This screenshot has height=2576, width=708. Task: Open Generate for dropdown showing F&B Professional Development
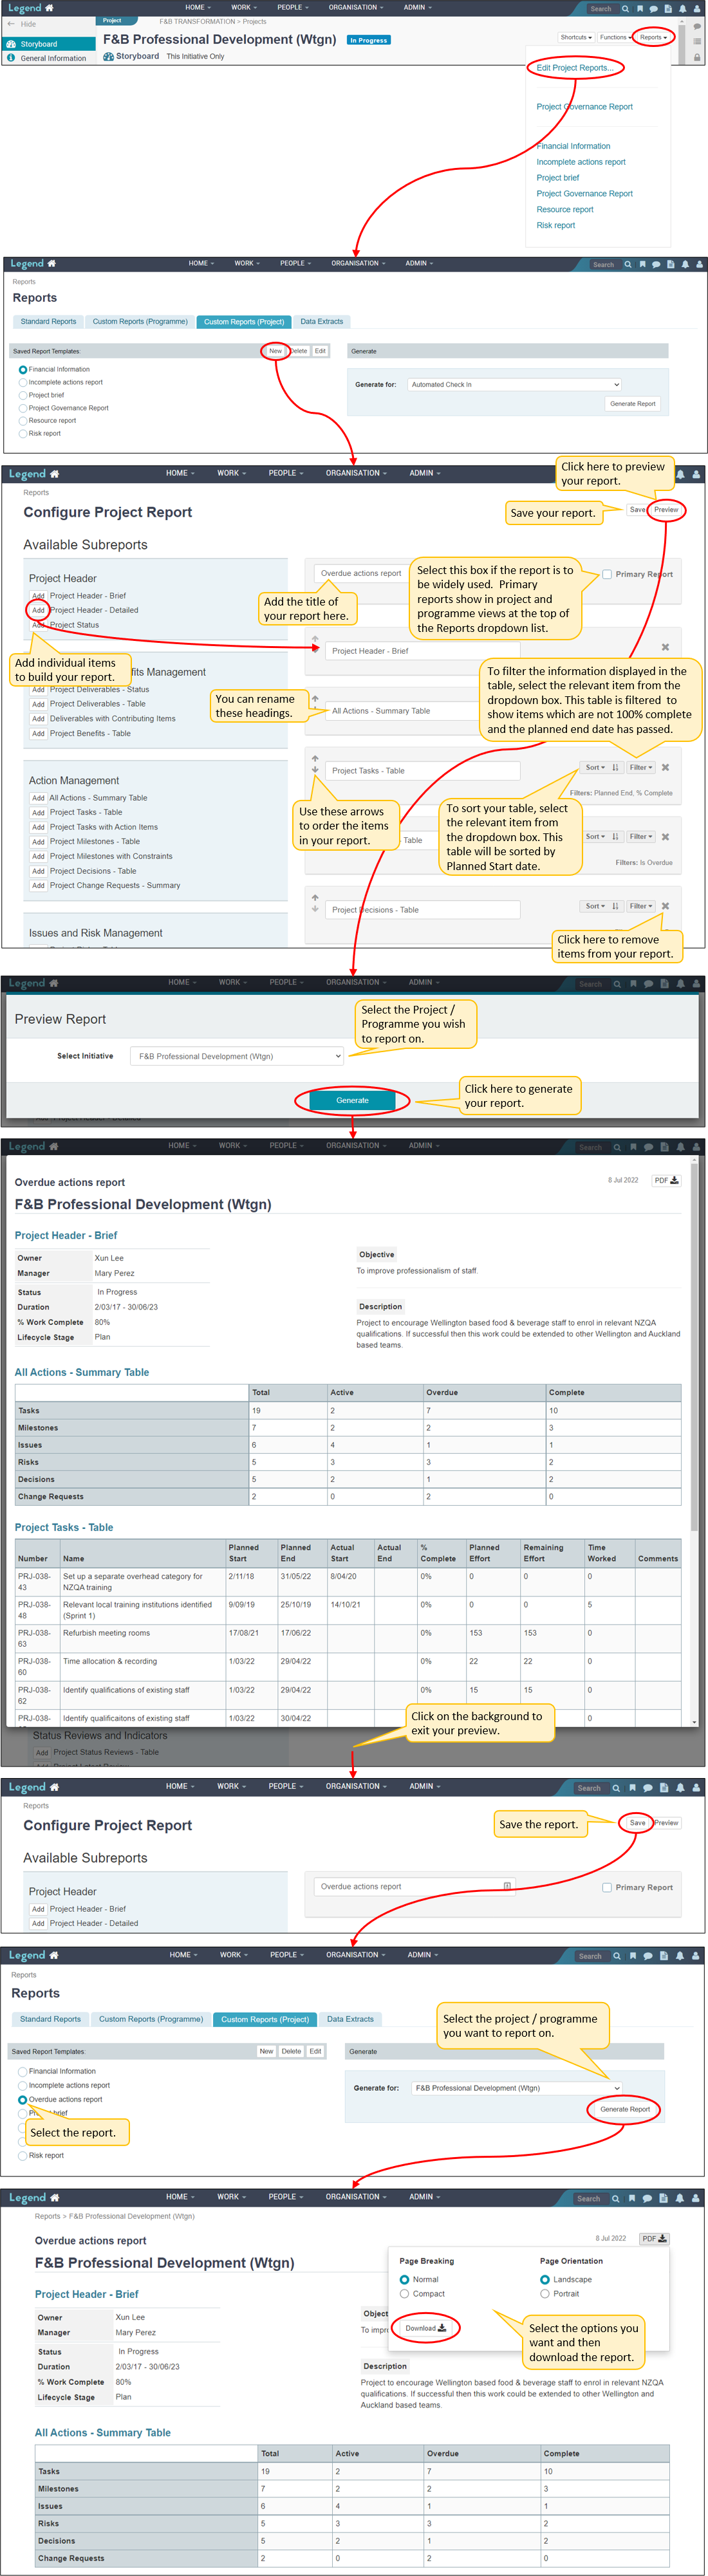point(517,2087)
